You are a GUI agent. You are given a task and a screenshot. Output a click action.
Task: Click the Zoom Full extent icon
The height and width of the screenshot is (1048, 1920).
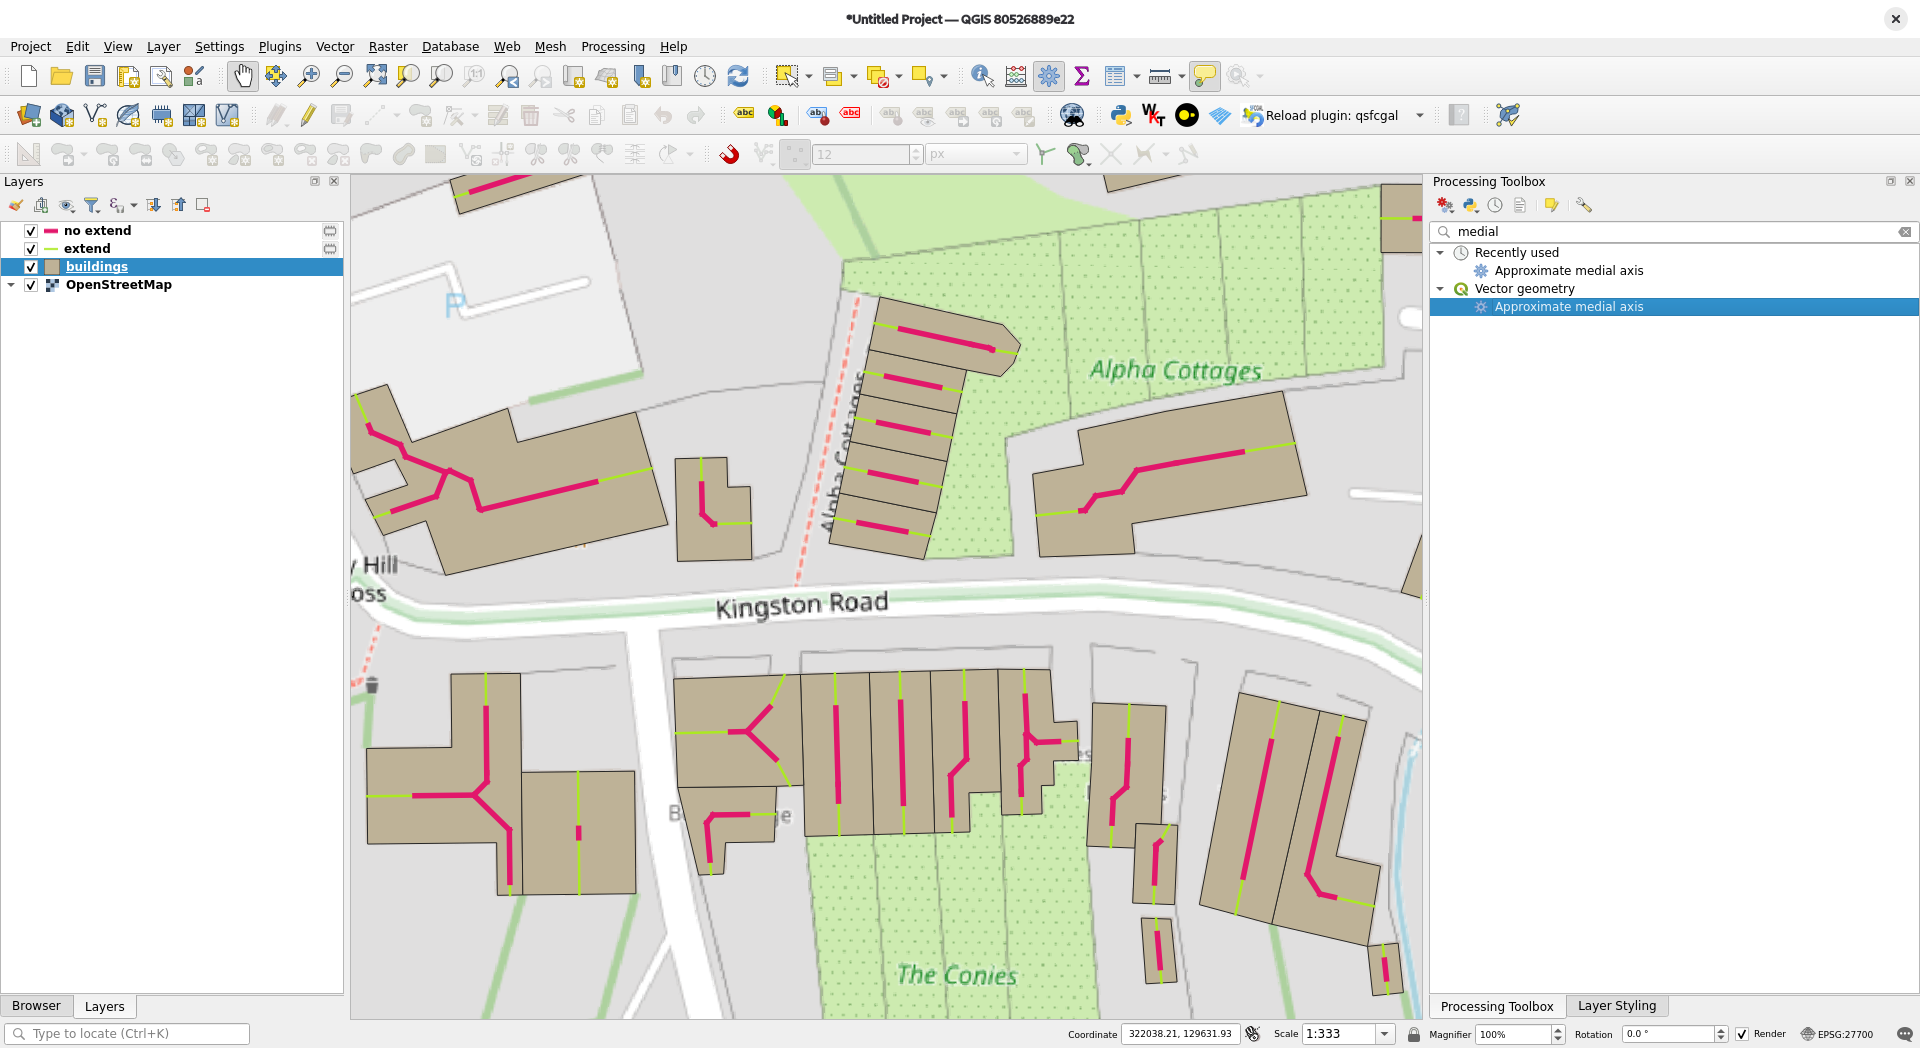tap(375, 76)
